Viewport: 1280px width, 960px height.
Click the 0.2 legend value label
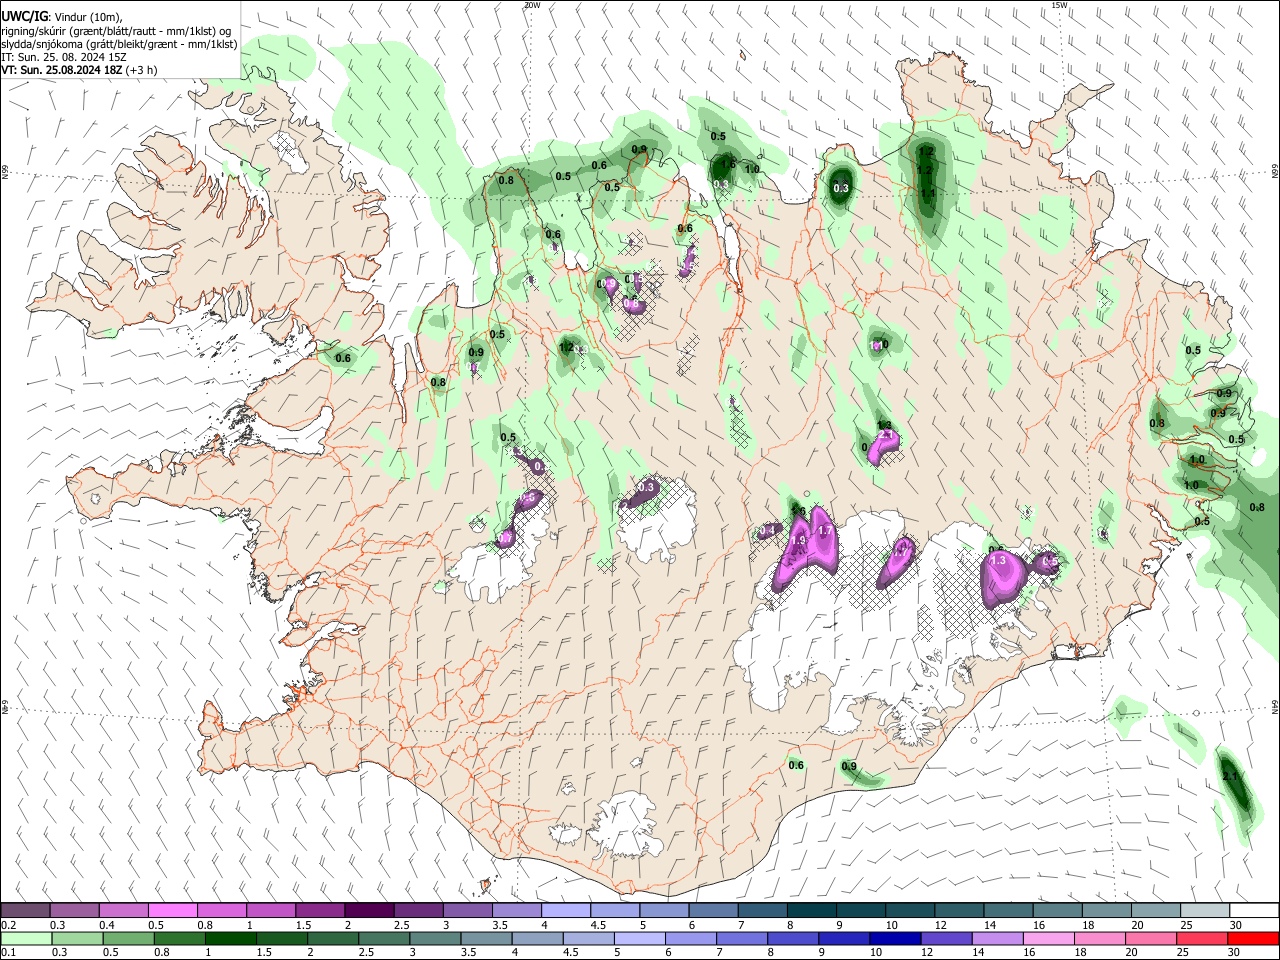(x=8, y=925)
